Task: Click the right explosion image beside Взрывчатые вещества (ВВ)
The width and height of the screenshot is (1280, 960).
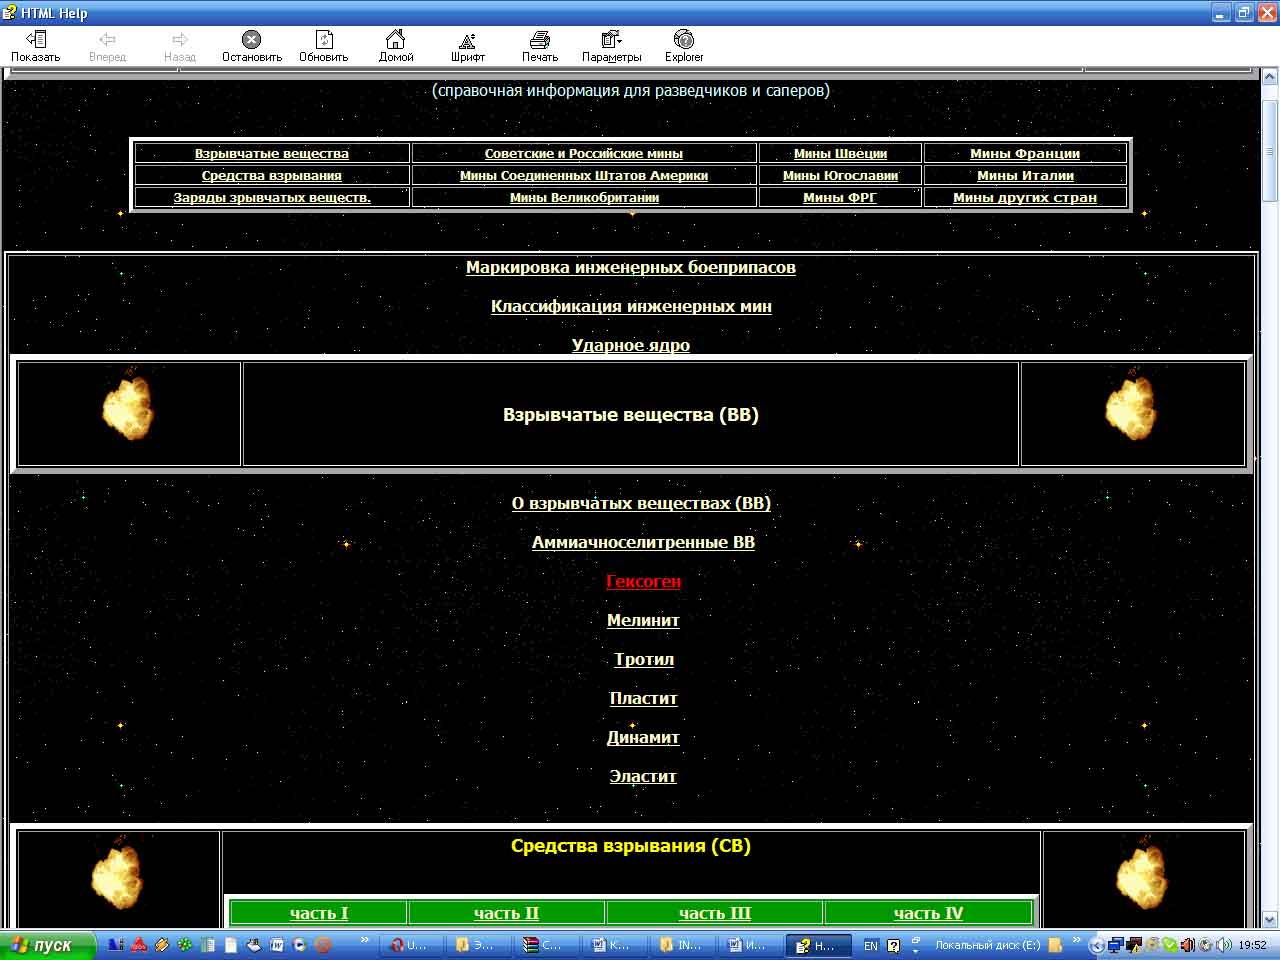Action: 1132,405
